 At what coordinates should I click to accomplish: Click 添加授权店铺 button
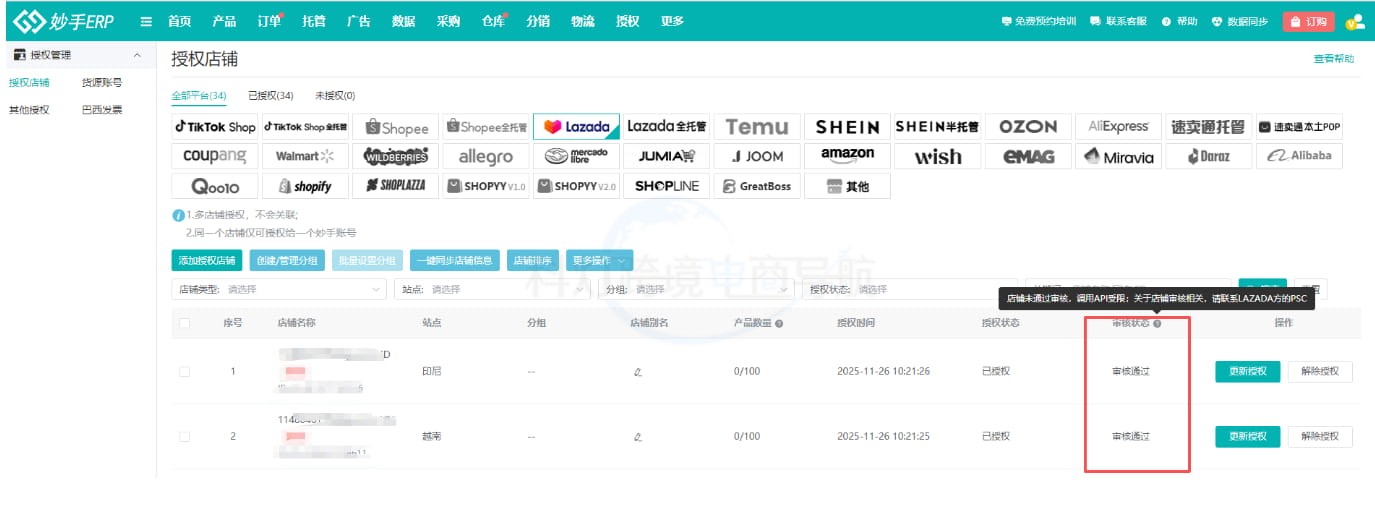click(x=207, y=260)
